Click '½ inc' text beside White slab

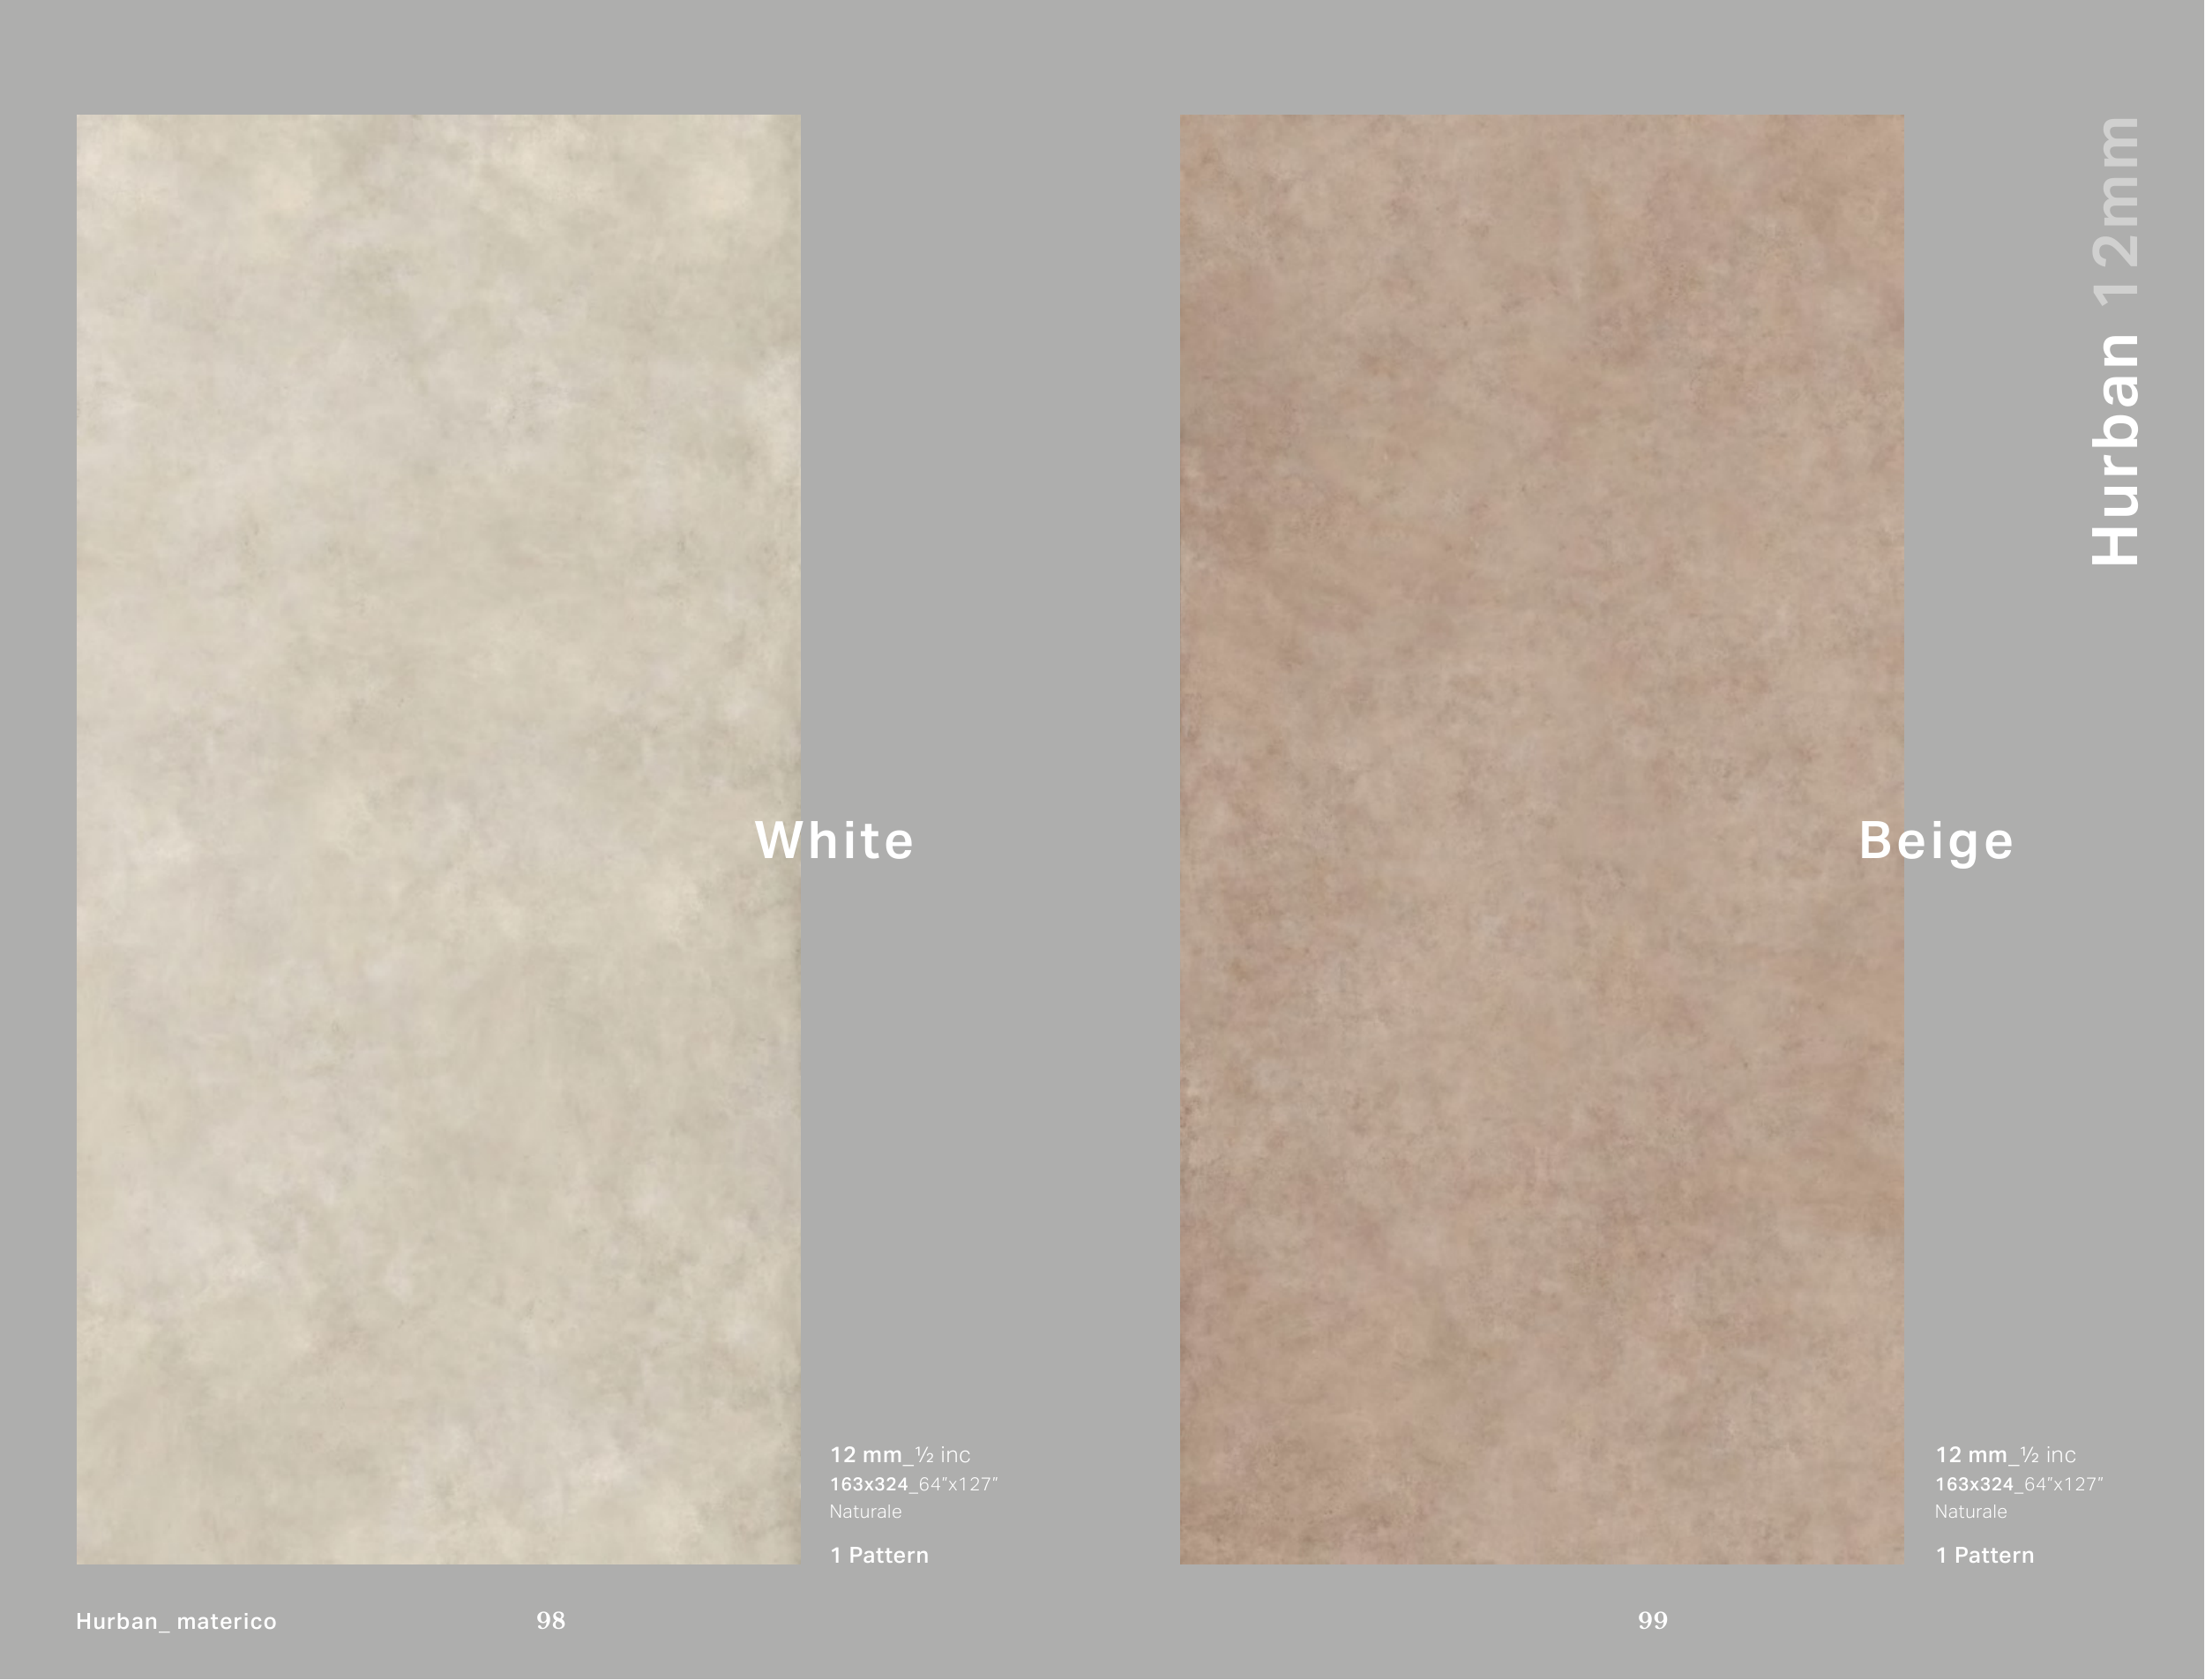943,1455
